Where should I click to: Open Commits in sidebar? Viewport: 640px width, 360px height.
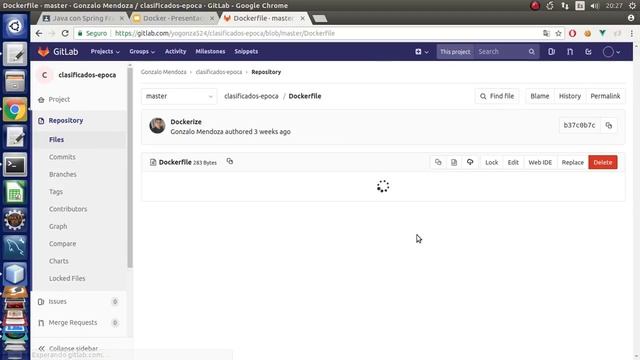coord(62,157)
